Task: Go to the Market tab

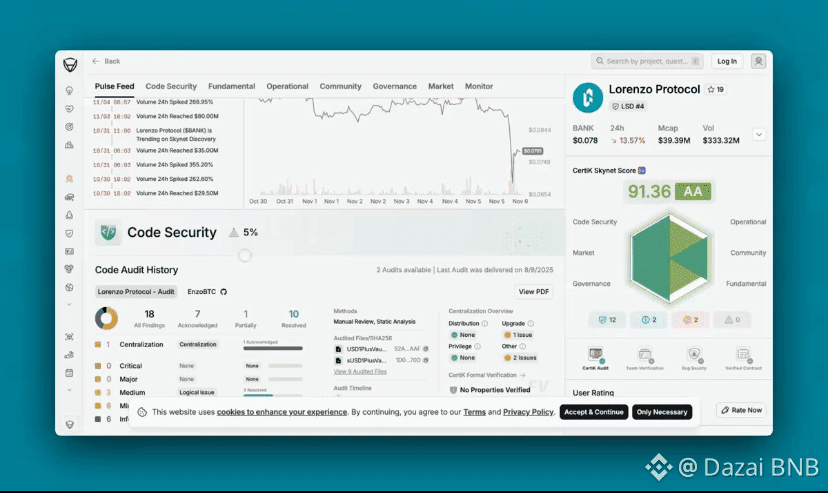Action: (441, 86)
